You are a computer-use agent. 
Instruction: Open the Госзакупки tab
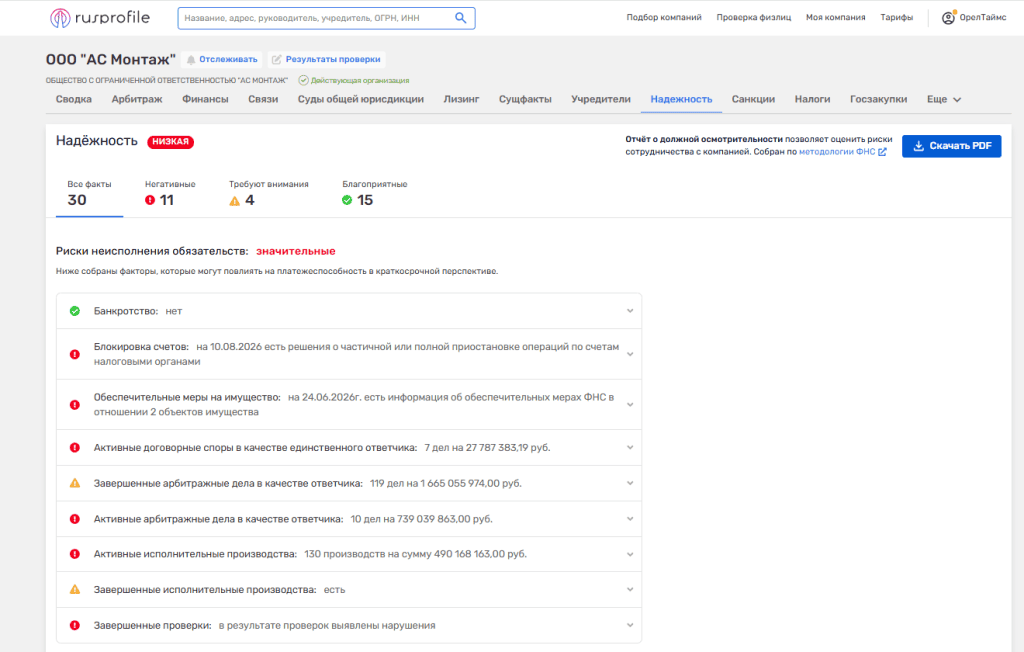point(878,99)
